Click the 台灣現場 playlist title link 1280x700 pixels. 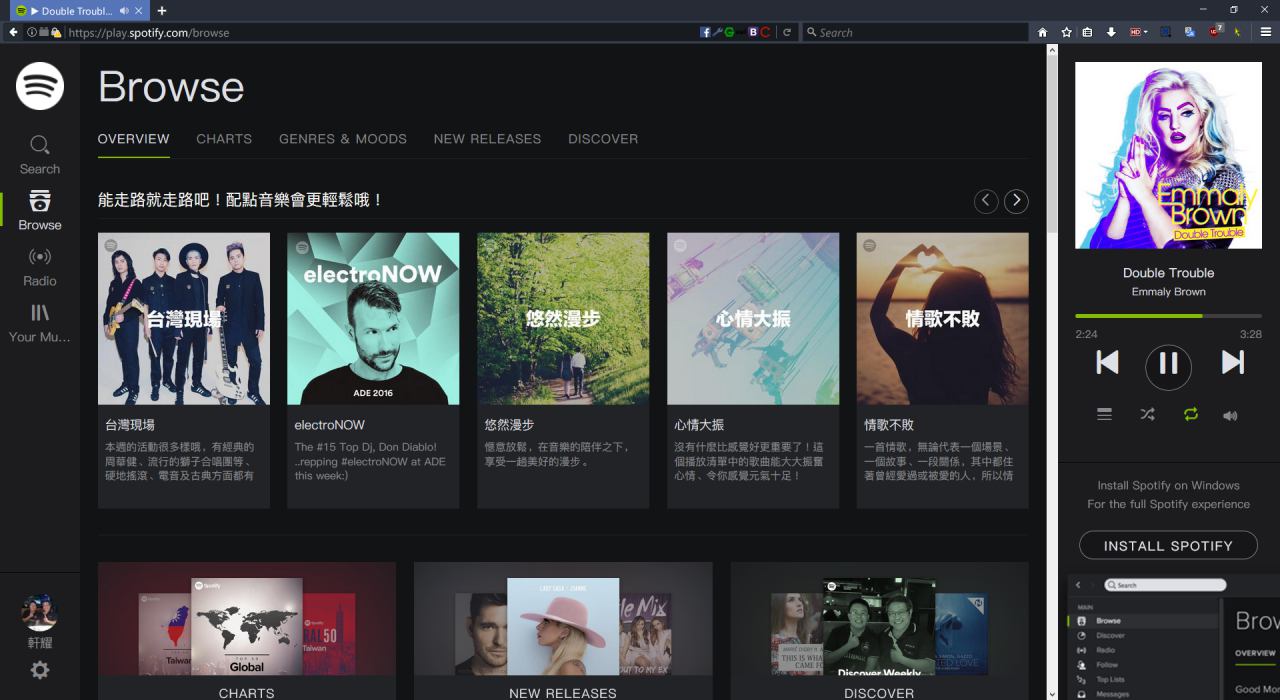point(130,425)
